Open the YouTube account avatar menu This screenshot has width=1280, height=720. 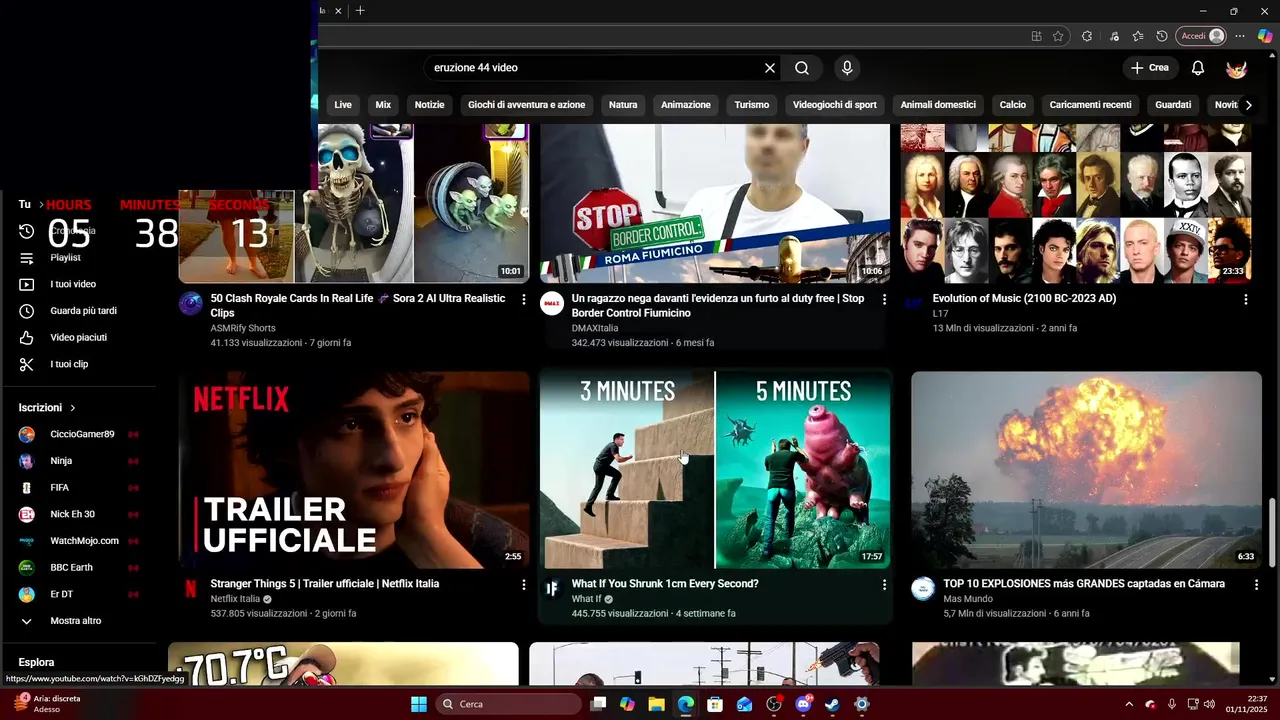coord(1237,68)
